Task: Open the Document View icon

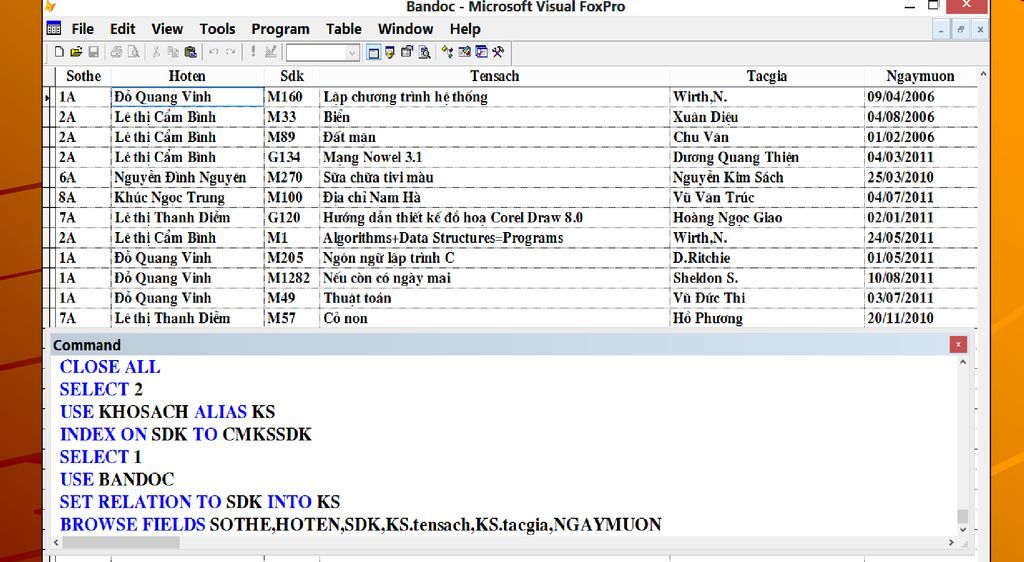Action: 424,52
